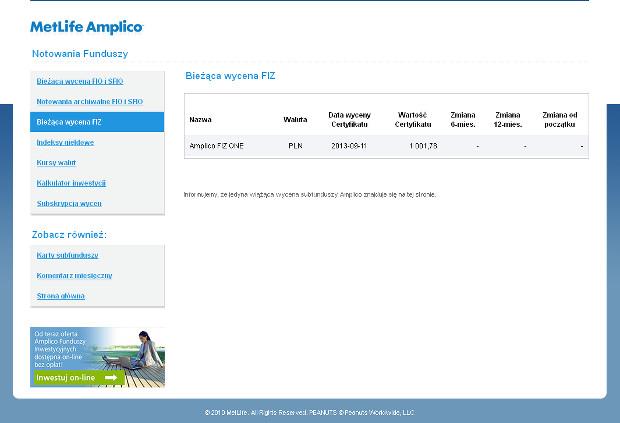Click Data wyceny Certyfikatu column header
This screenshot has width=620, height=423.
coord(350,119)
